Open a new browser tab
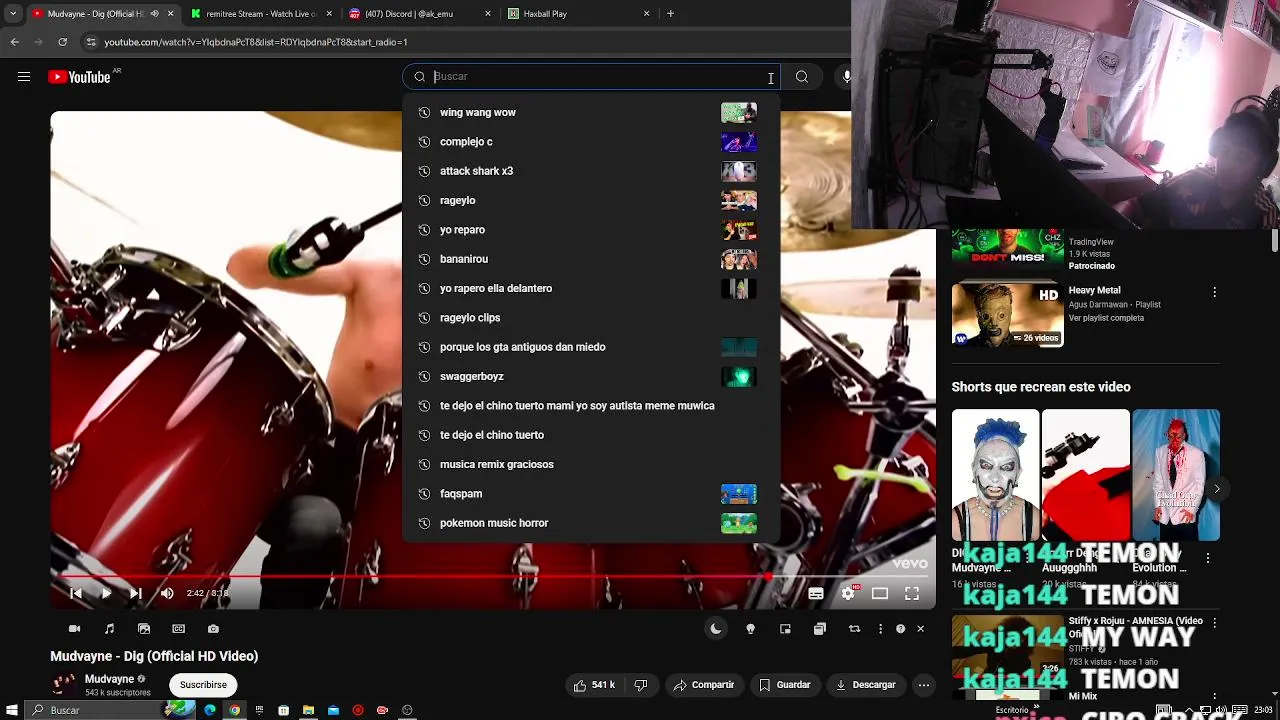 [x=670, y=14]
